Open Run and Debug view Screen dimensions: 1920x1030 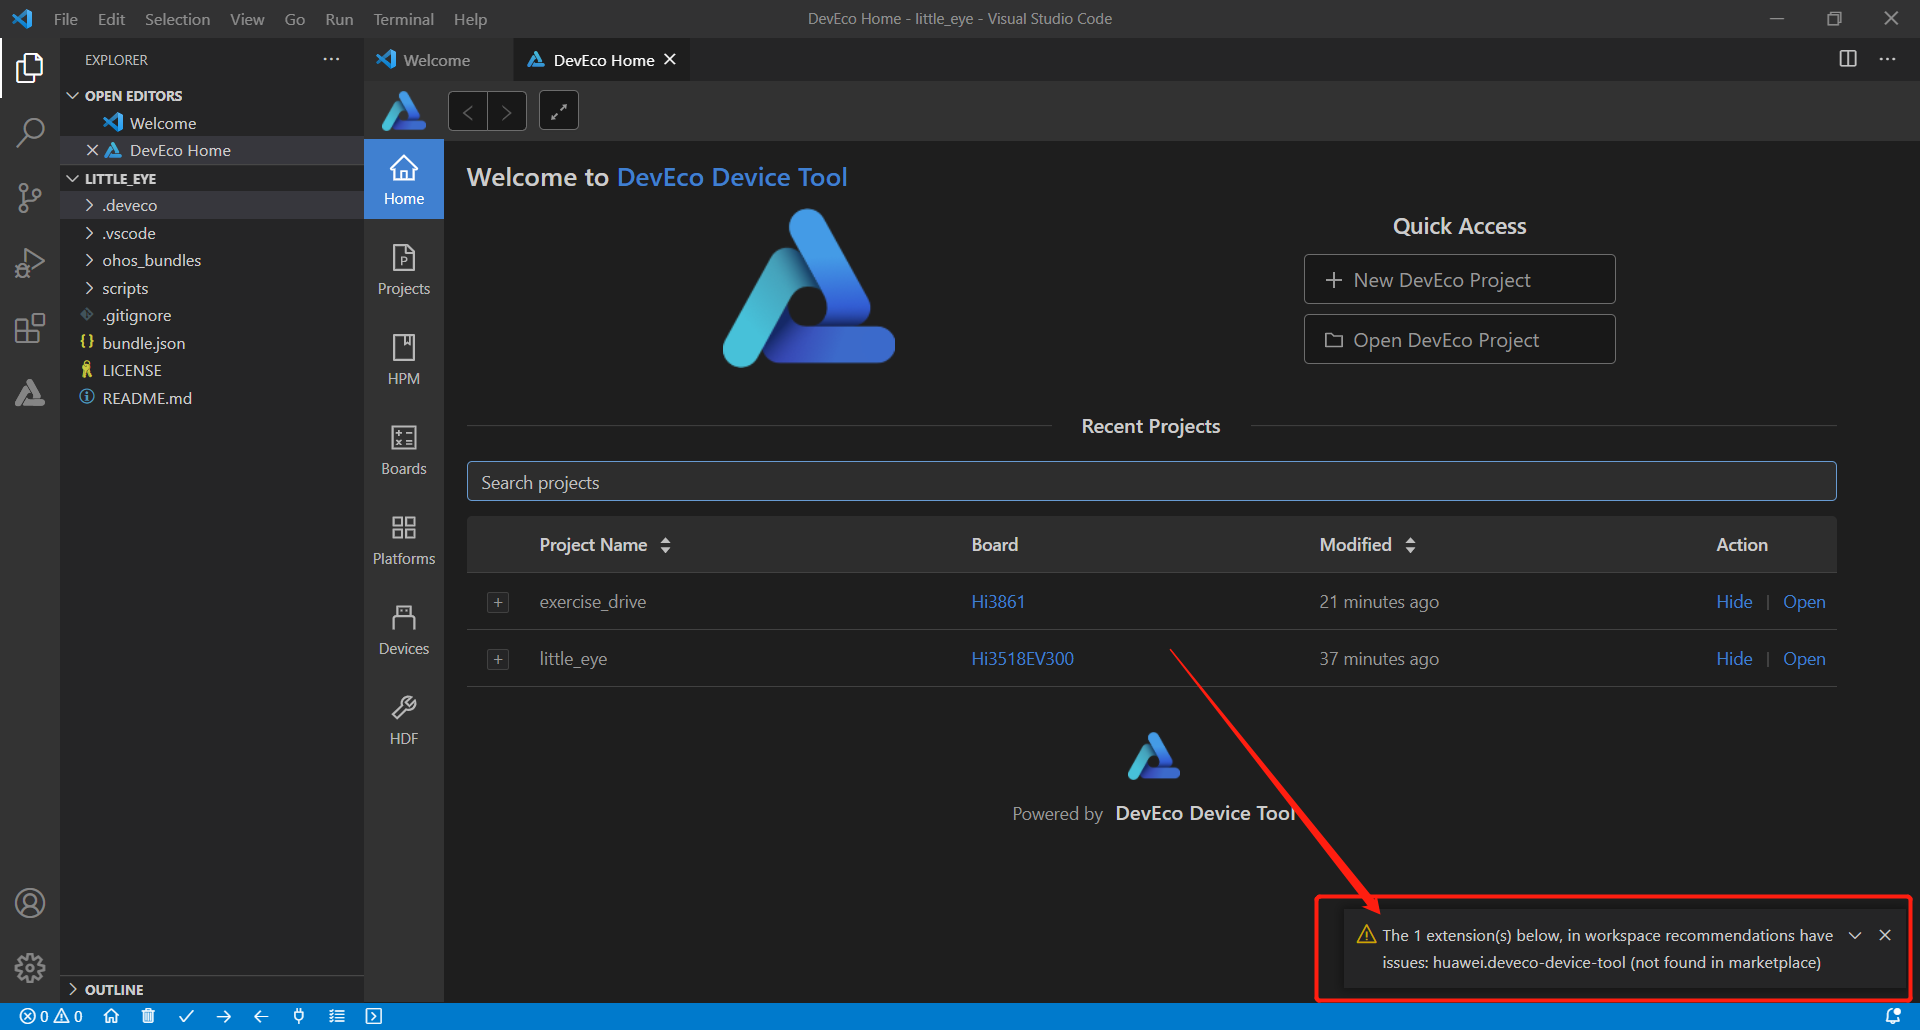pos(30,263)
